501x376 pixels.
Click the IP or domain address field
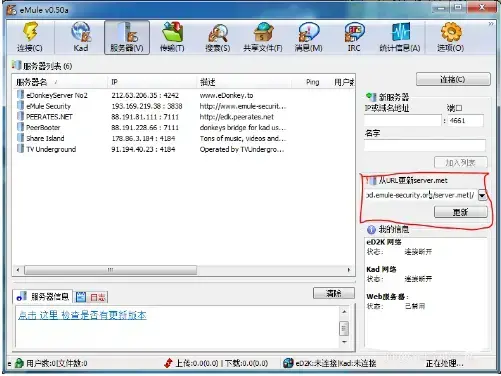[403, 120]
